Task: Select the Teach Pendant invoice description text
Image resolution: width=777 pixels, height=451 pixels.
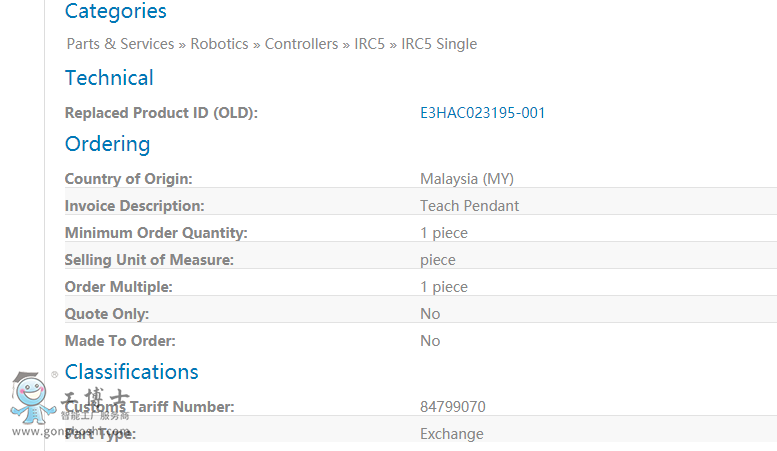Action: tap(469, 206)
